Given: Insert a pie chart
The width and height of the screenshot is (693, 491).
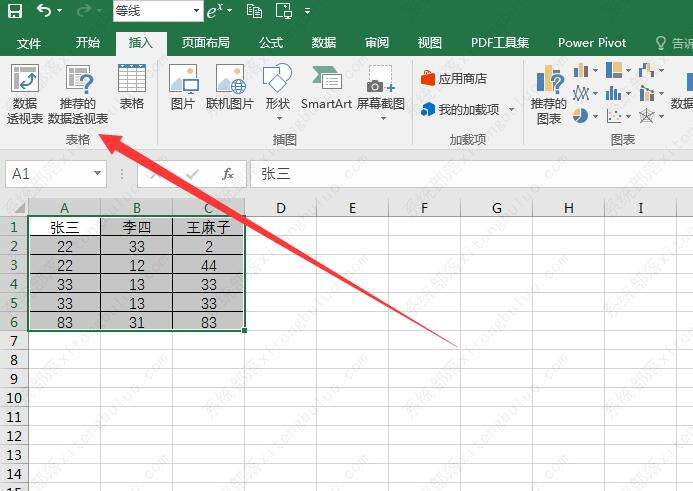Looking at the screenshot, I should point(580,116).
